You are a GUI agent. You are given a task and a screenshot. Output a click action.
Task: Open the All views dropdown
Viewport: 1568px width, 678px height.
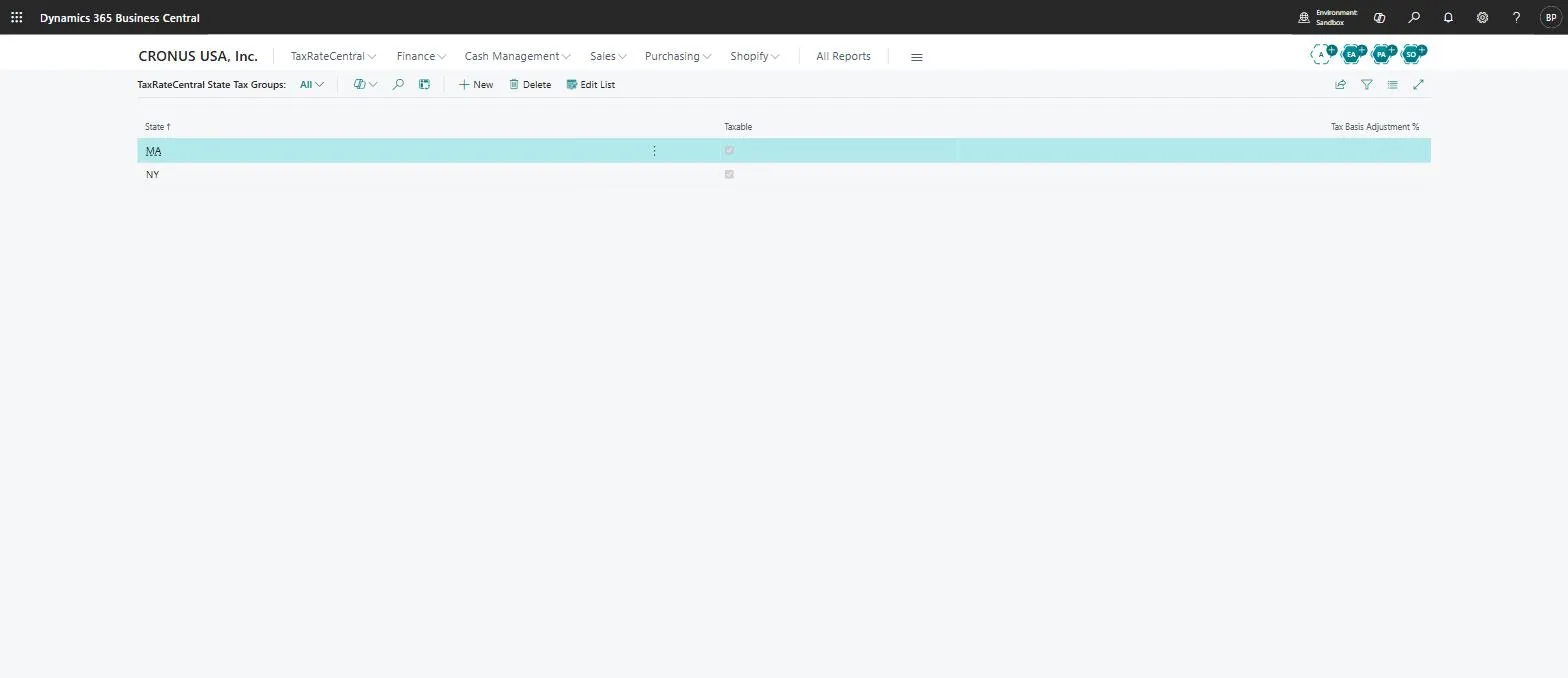coord(311,85)
